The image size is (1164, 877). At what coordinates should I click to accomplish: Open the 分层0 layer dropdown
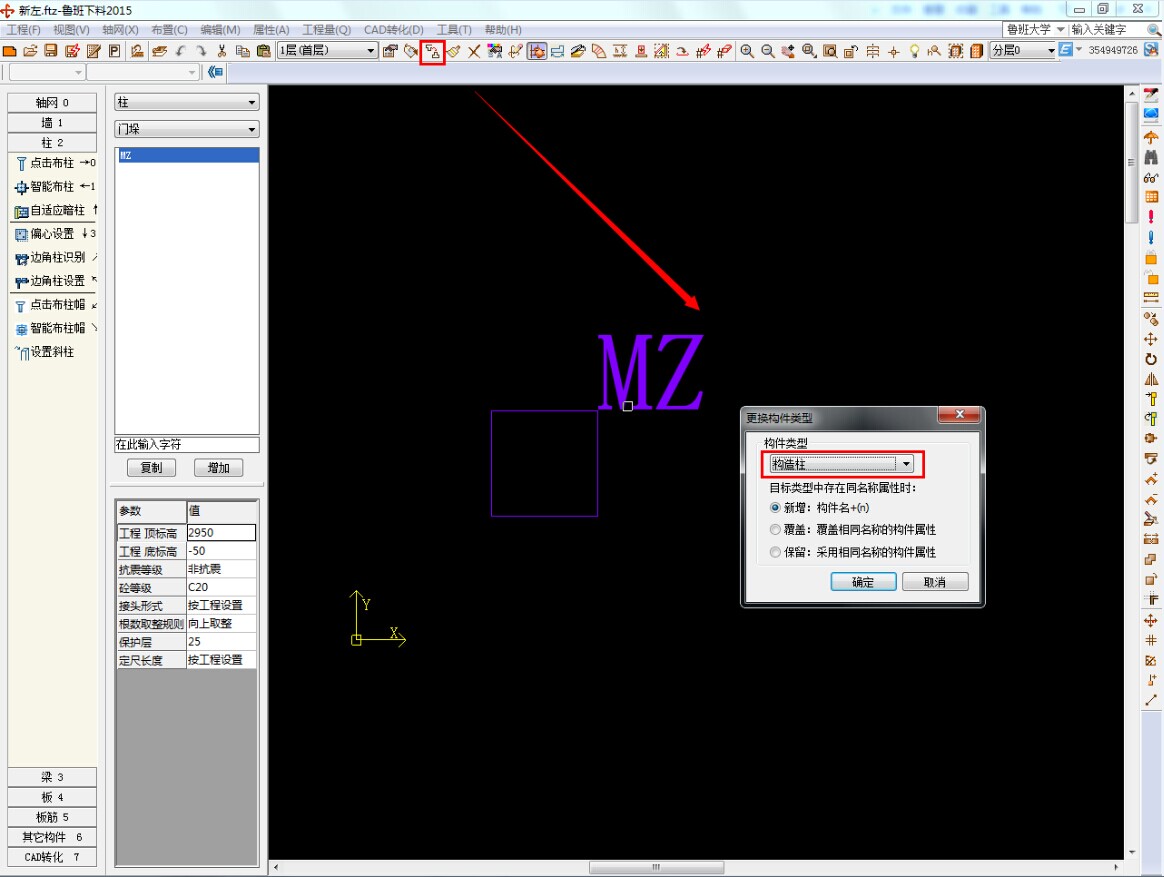1023,50
